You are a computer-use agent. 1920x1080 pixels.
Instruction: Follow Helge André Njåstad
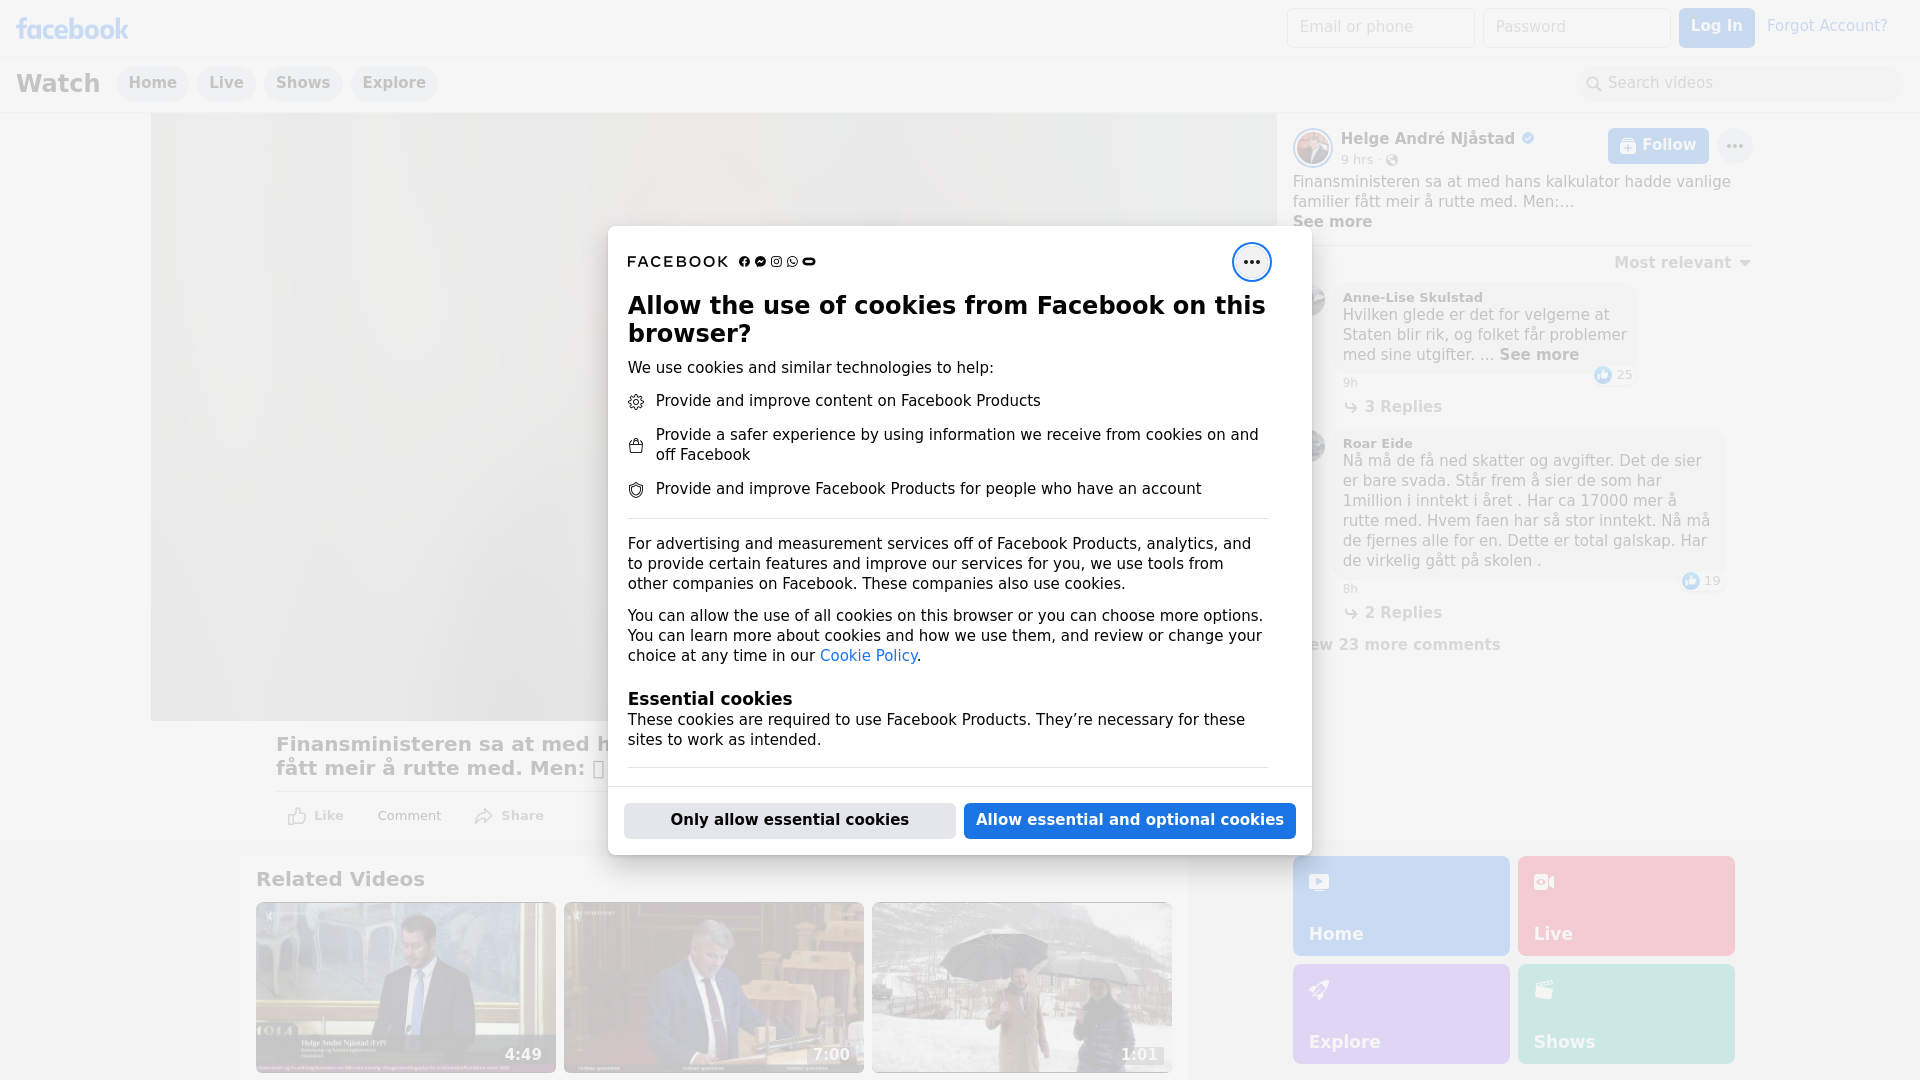(x=1658, y=146)
